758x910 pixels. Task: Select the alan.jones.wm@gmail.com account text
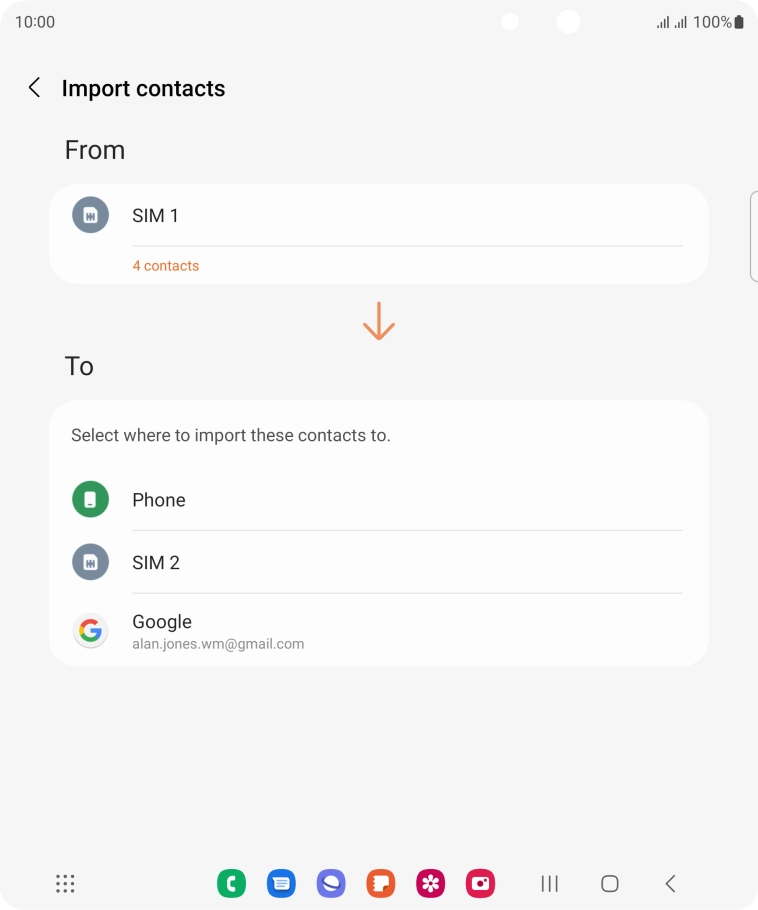click(x=218, y=644)
